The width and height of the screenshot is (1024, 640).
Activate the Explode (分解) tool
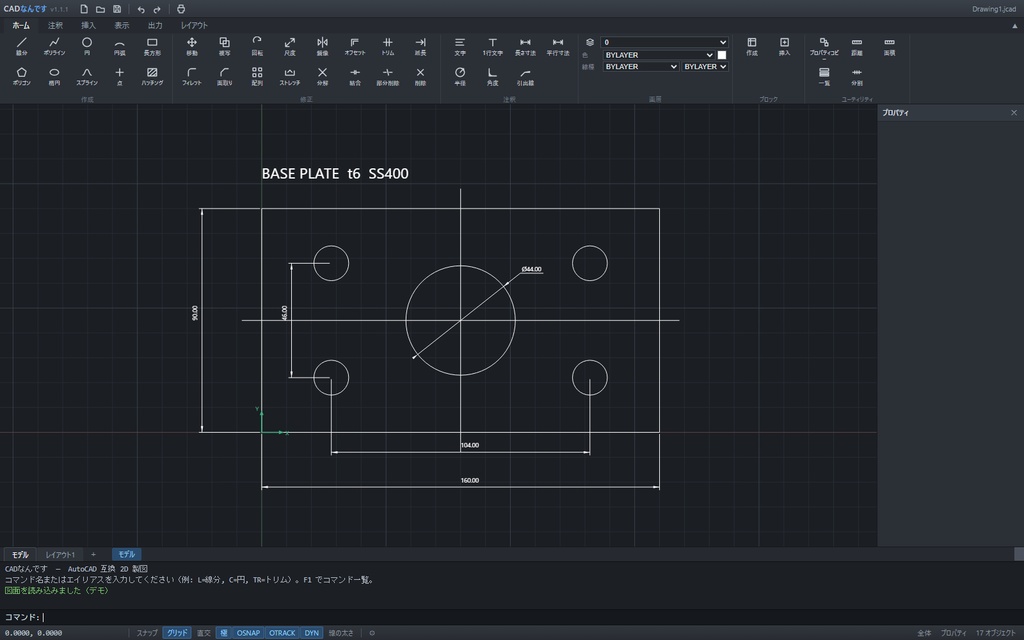[x=323, y=76]
